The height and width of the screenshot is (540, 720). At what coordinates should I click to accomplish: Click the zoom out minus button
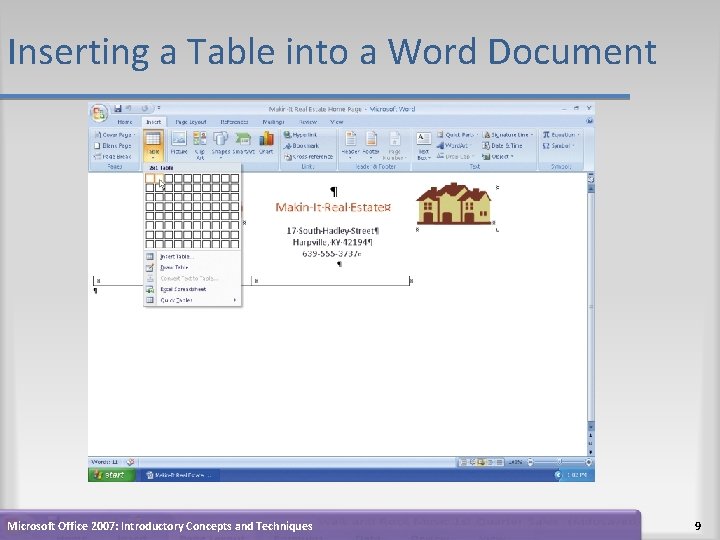coord(530,462)
